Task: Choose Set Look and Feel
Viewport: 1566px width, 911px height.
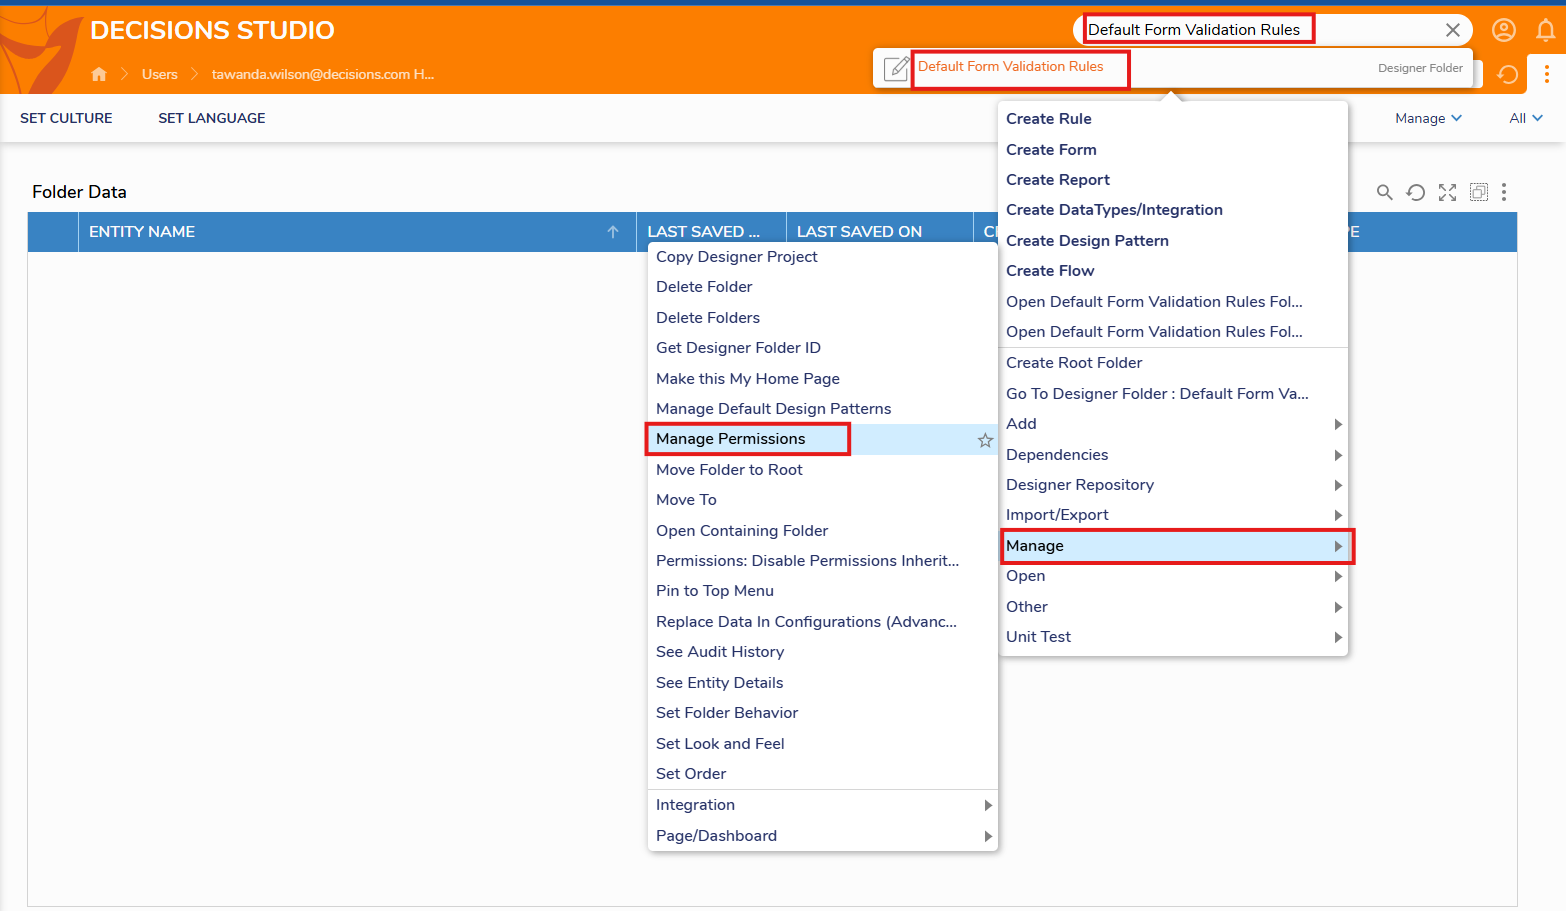Action: click(x=720, y=744)
